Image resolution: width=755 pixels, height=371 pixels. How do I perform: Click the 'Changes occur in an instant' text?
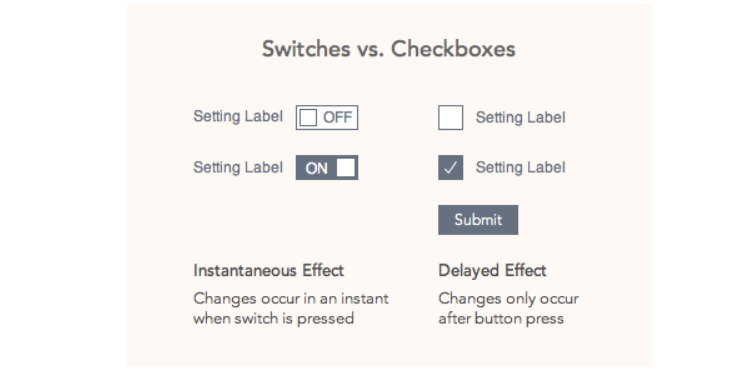pyautogui.click(x=291, y=298)
